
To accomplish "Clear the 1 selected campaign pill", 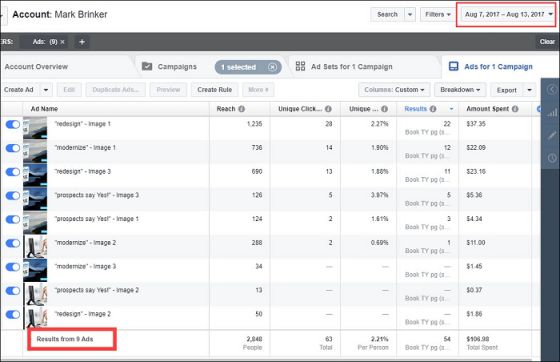I will pyautogui.click(x=272, y=67).
